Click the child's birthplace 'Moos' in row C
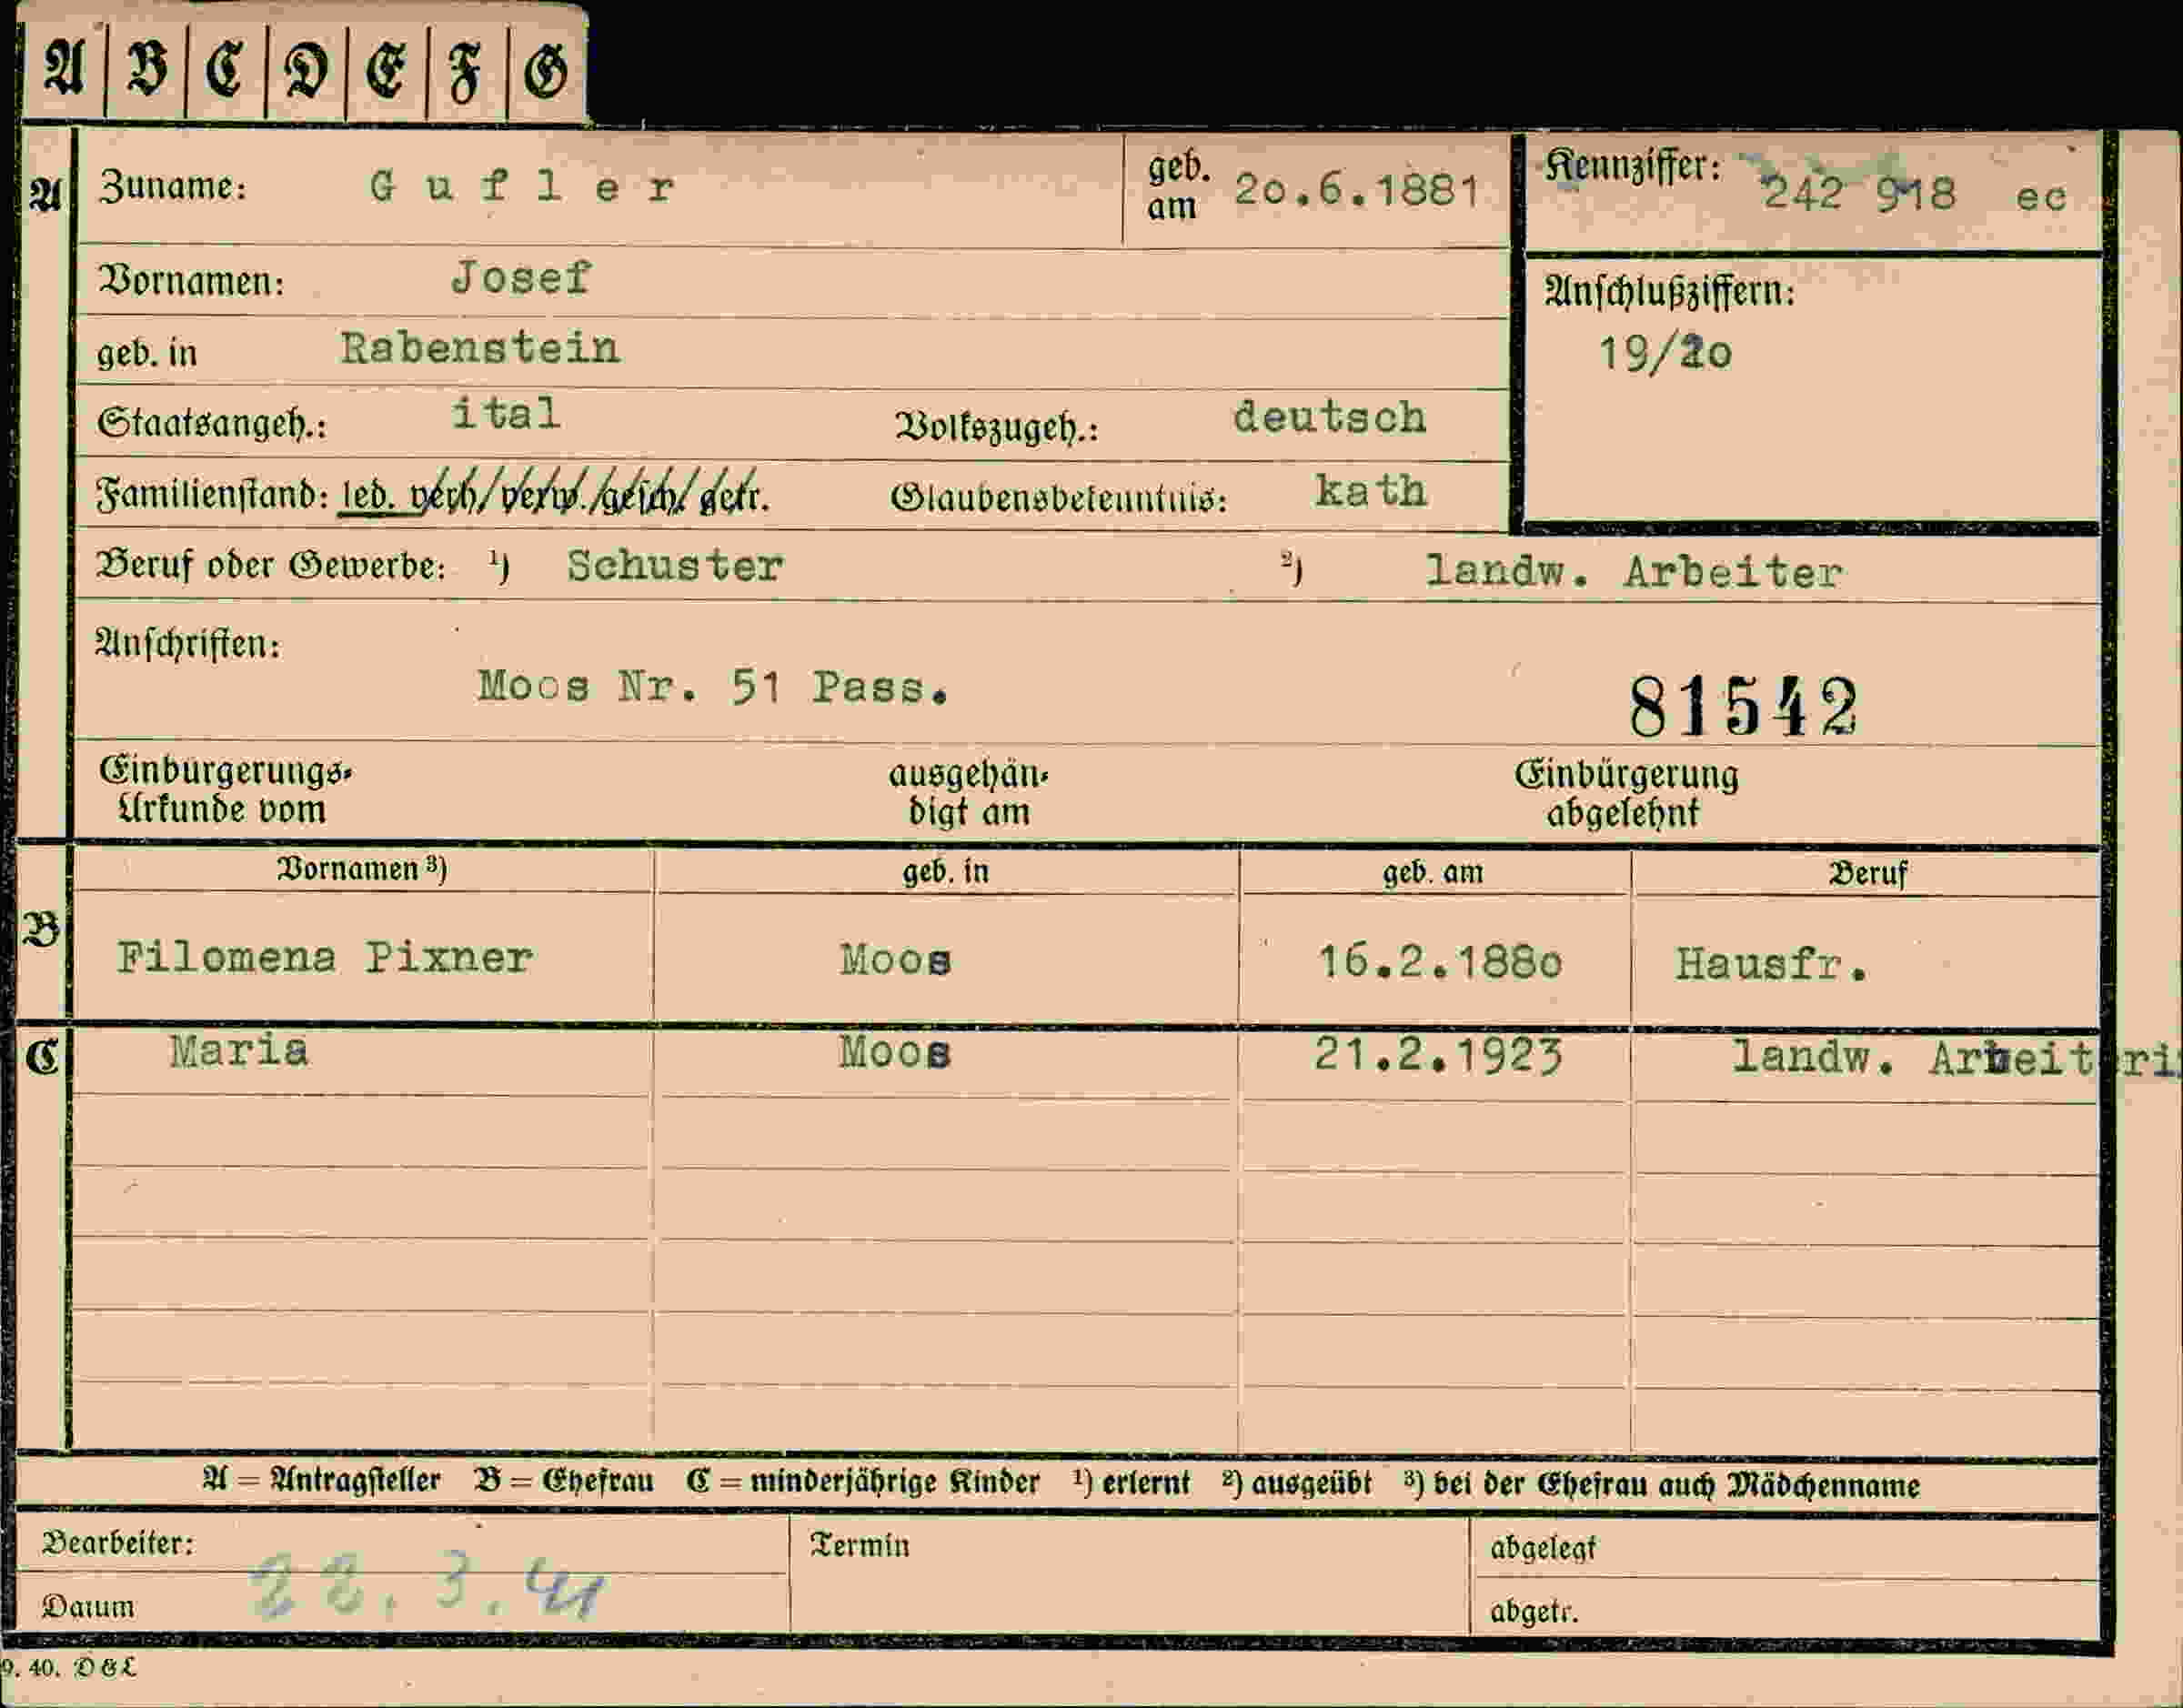Screen dimensions: 2183x1708 tap(895, 1052)
